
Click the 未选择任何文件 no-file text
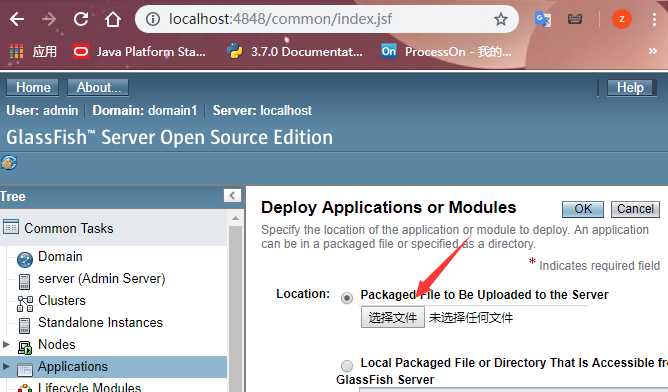[x=471, y=318]
